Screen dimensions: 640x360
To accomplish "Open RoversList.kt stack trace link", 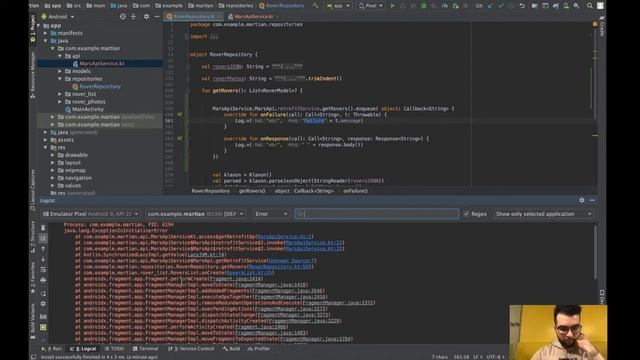I will click(249, 273).
